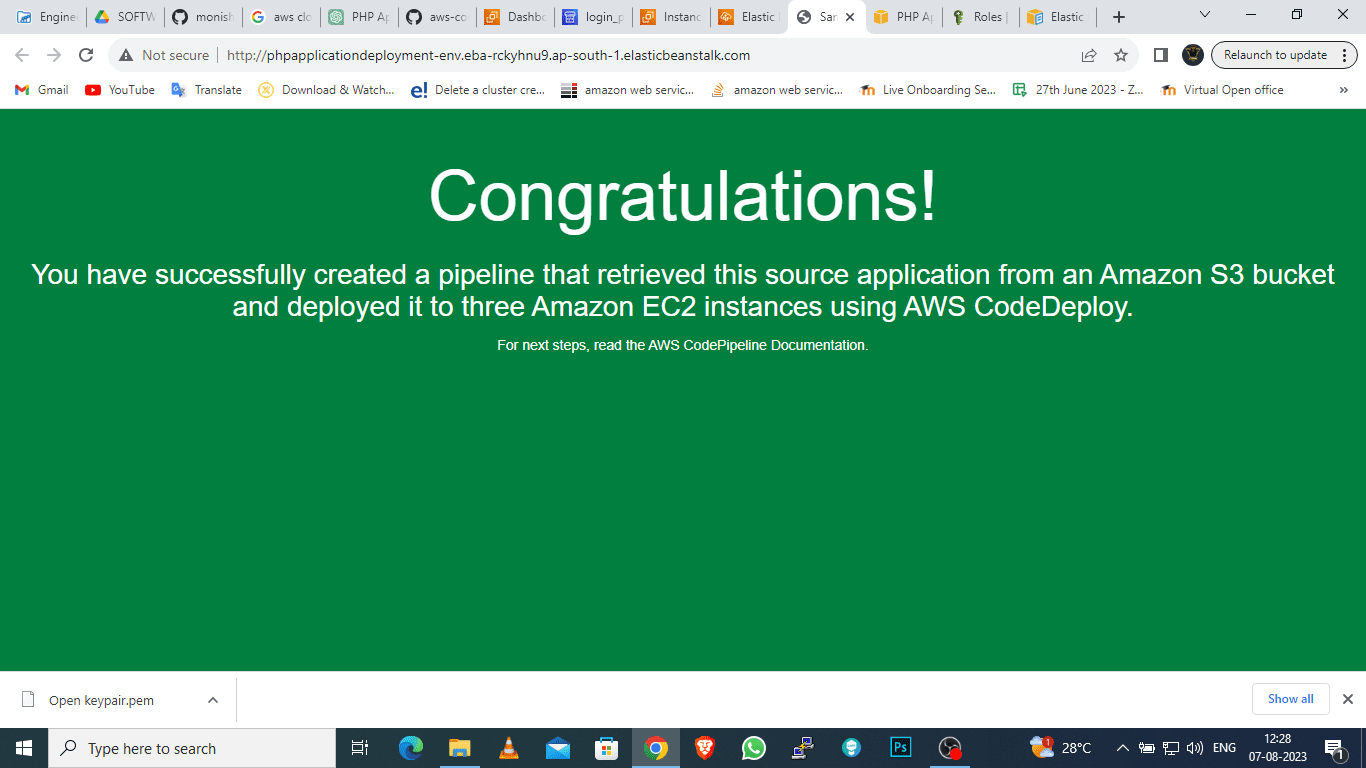The height and width of the screenshot is (768, 1366).
Task: Open File Explorer from the taskbar
Action: (x=459, y=748)
